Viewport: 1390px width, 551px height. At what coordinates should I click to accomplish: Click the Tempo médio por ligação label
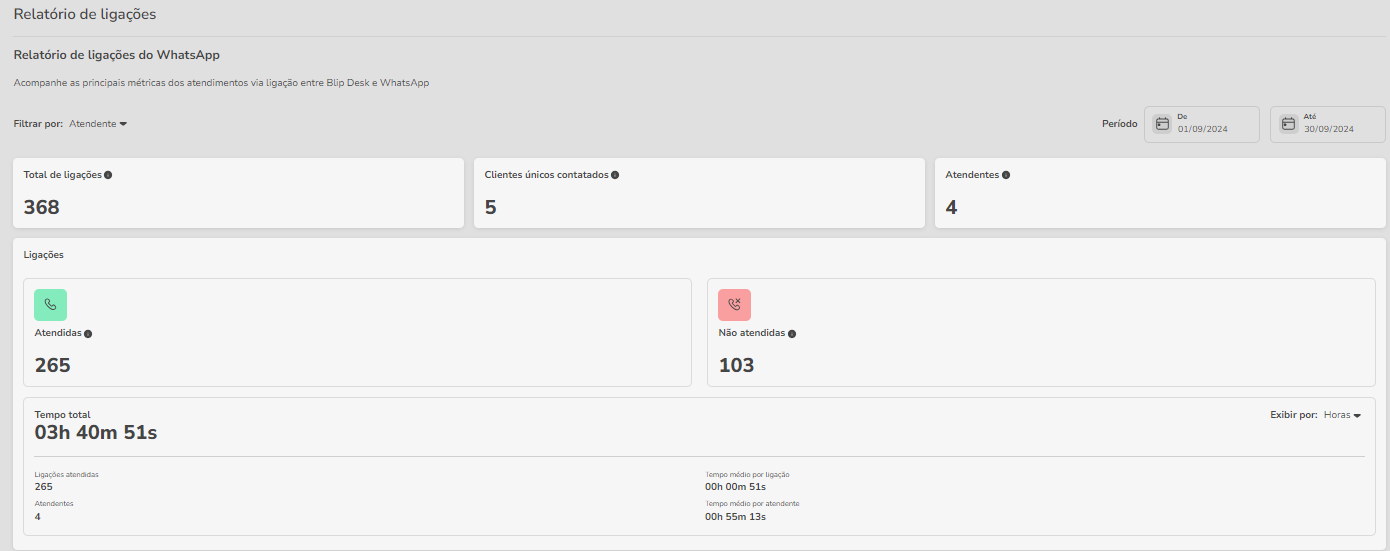click(x=747, y=474)
